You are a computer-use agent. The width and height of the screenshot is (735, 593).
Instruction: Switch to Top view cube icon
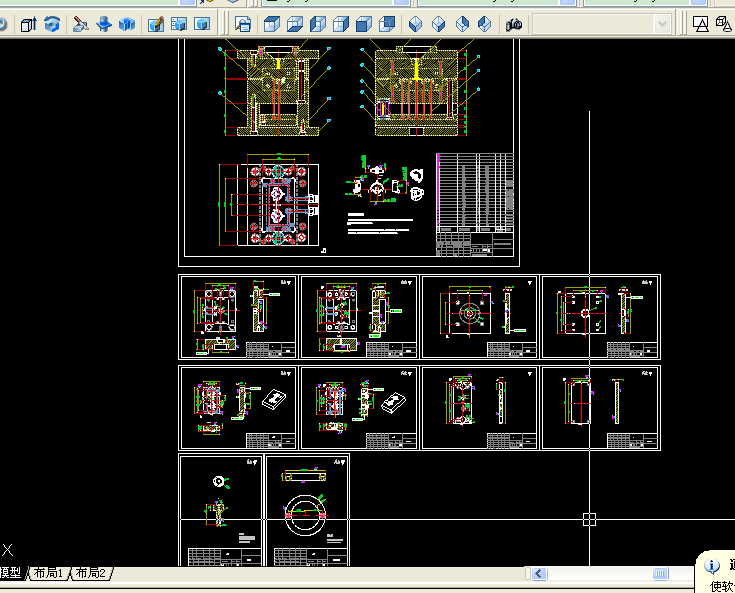click(x=271, y=24)
